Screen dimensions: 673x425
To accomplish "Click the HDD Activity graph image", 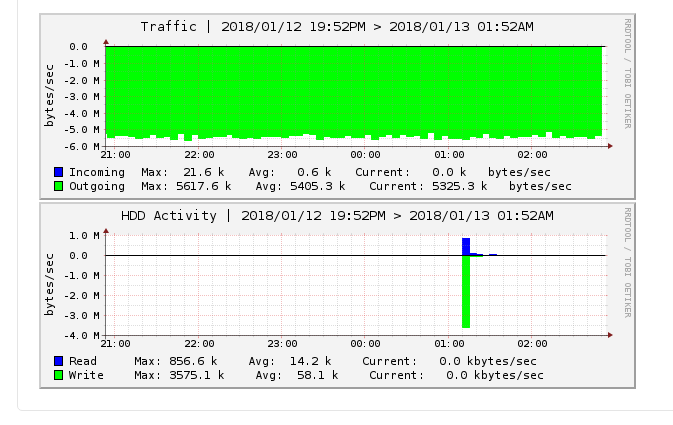I will pos(337,295).
